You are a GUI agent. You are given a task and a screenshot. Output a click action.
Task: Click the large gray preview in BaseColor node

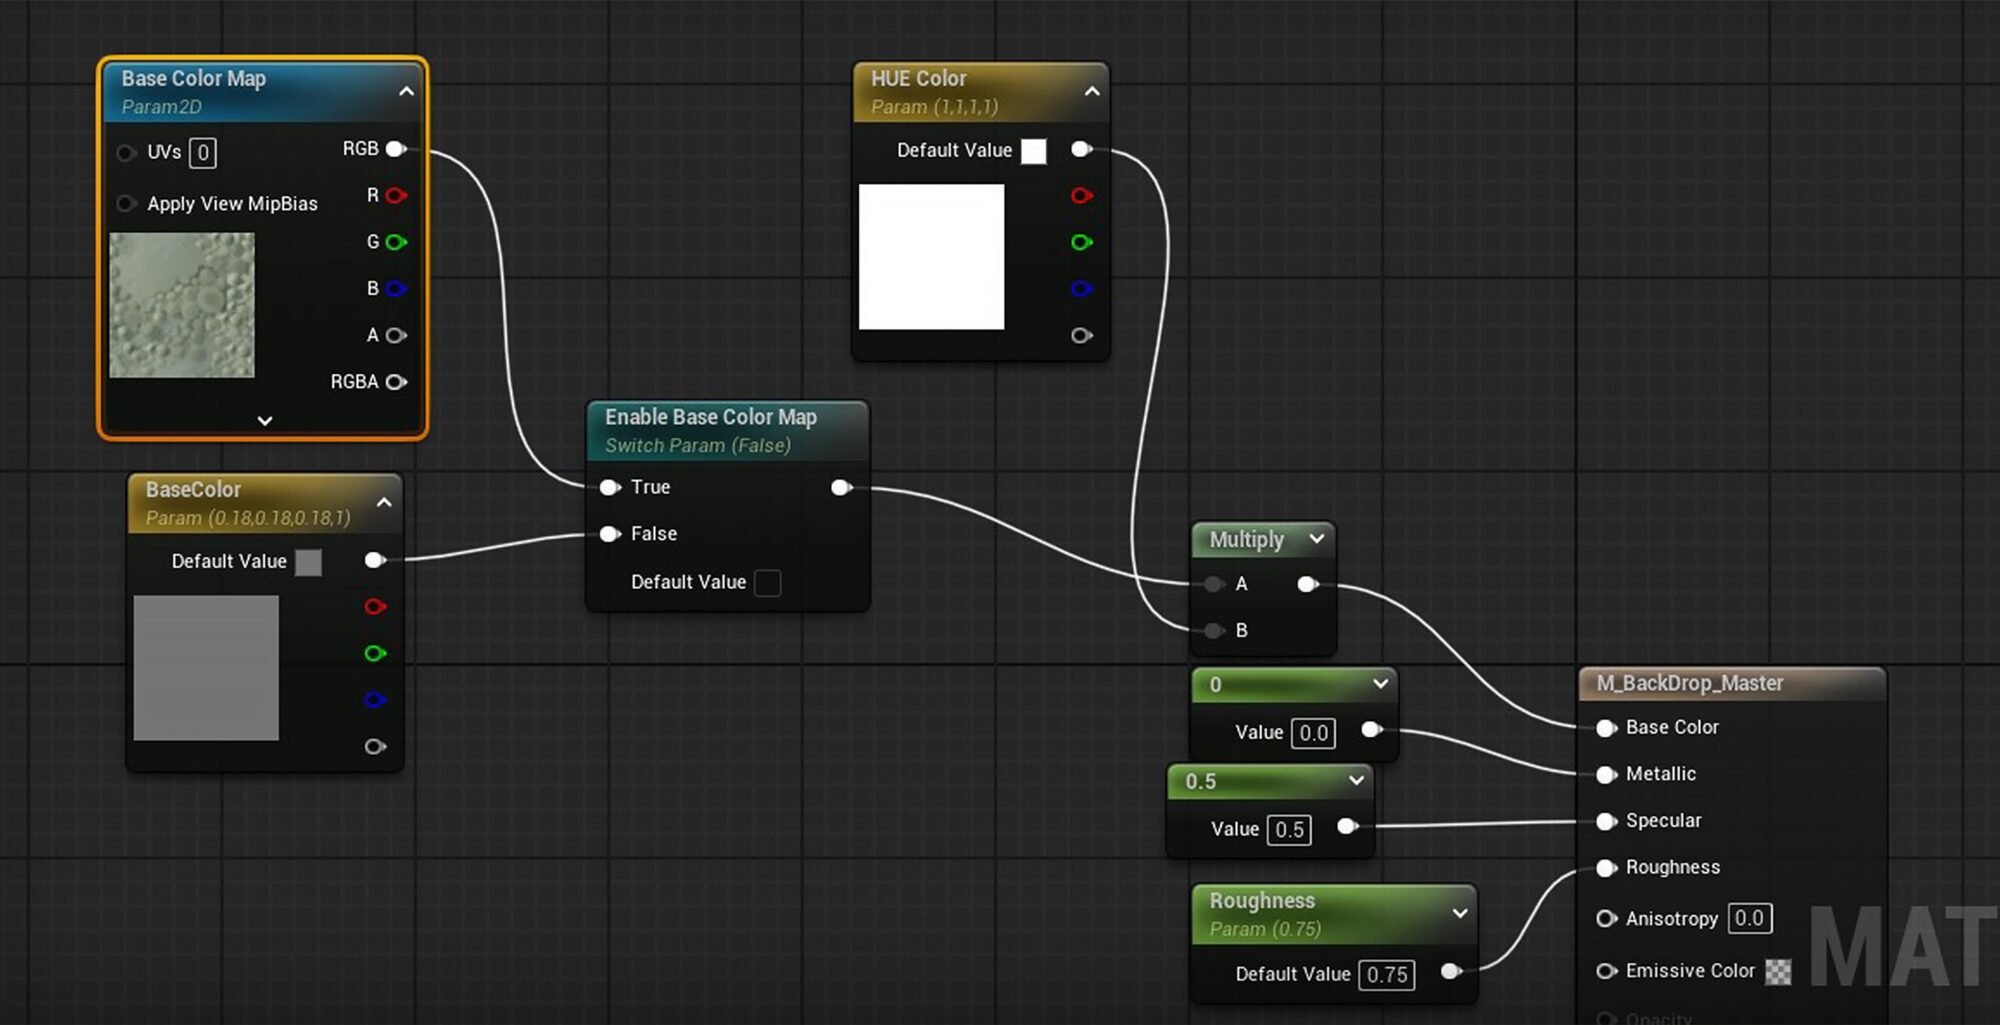click(x=206, y=668)
